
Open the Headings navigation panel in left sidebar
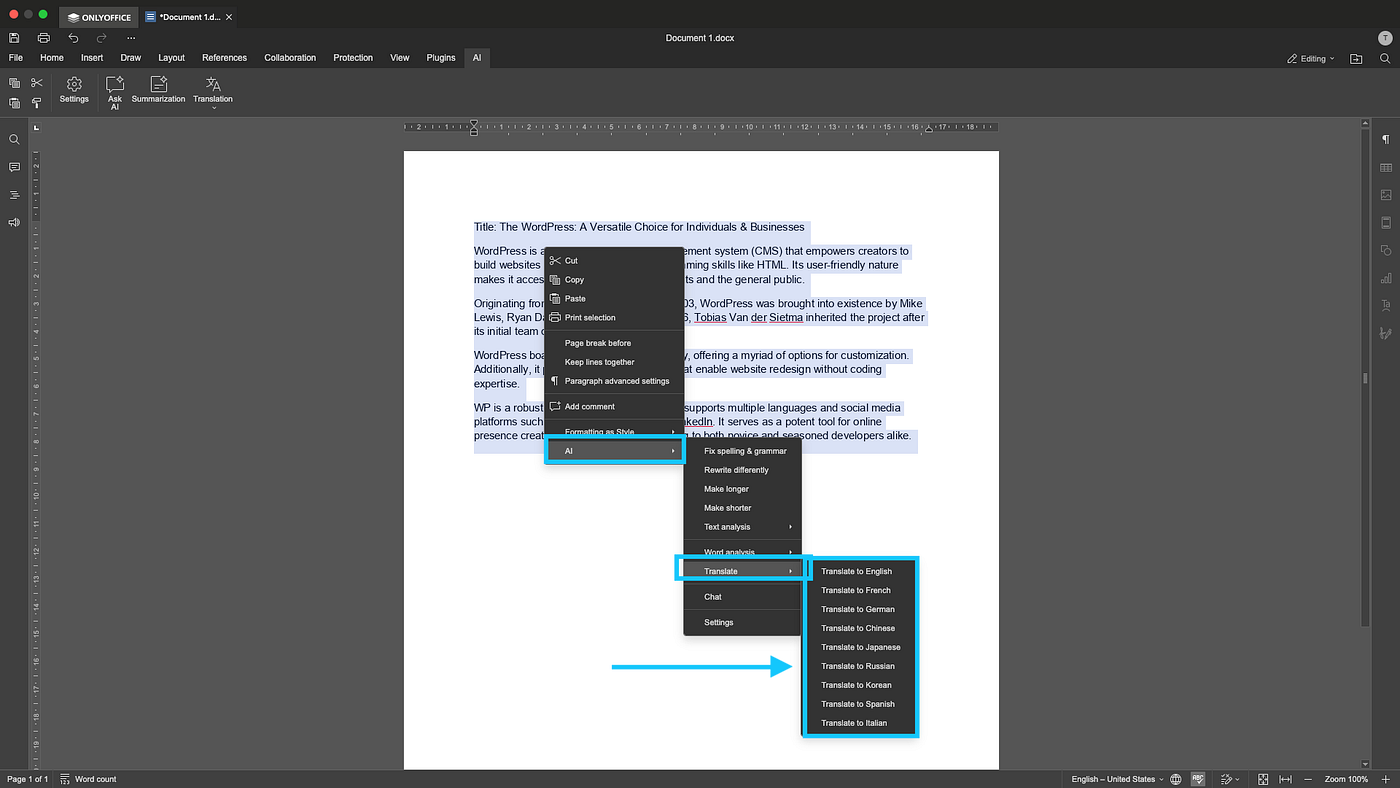[x=14, y=195]
